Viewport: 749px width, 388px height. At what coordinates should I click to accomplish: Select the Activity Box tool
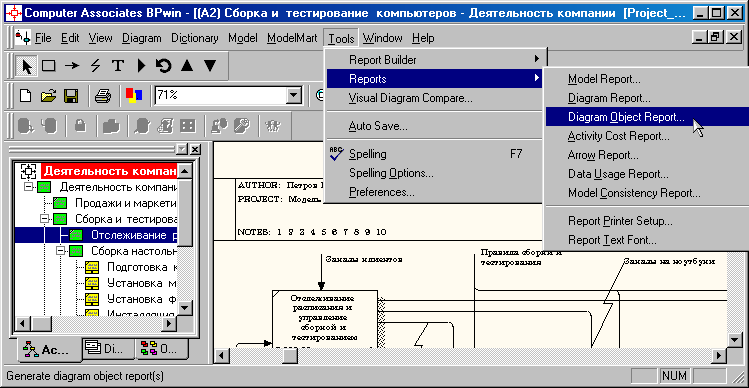pyautogui.click(x=49, y=66)
